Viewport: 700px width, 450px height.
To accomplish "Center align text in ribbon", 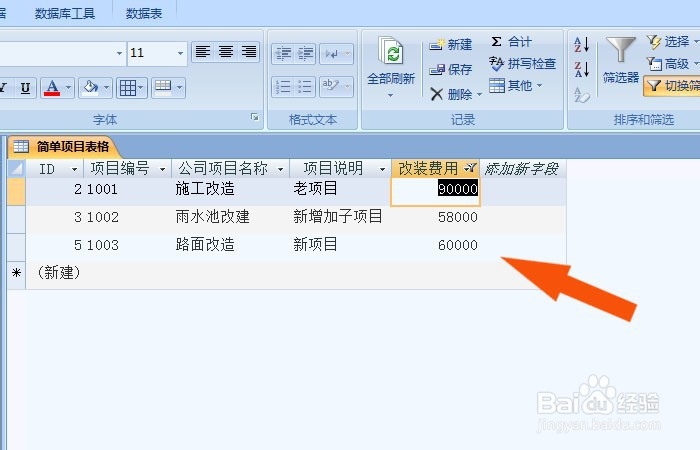I will pos(226,52).
